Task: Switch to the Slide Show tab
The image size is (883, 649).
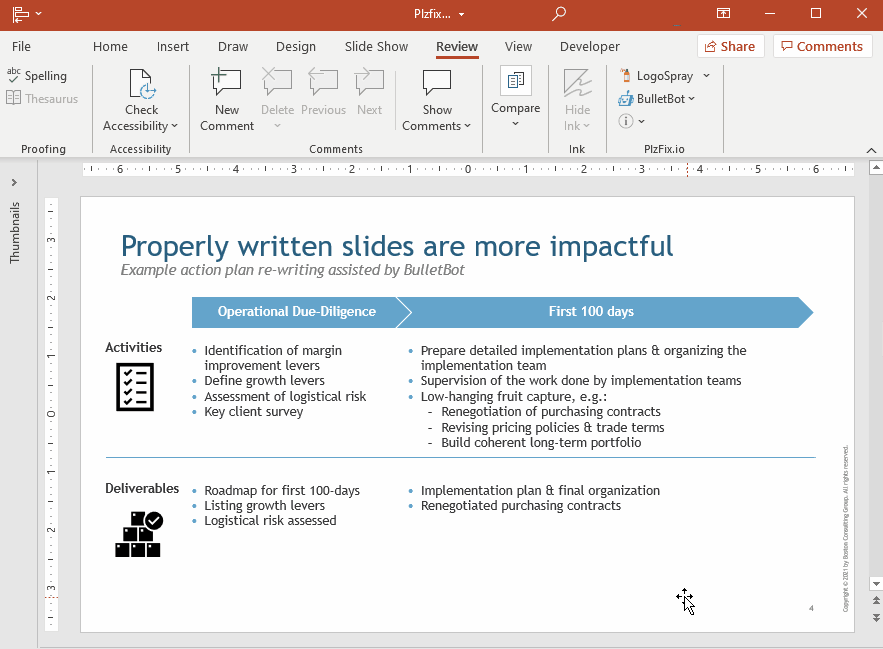Action: (376, 47)
